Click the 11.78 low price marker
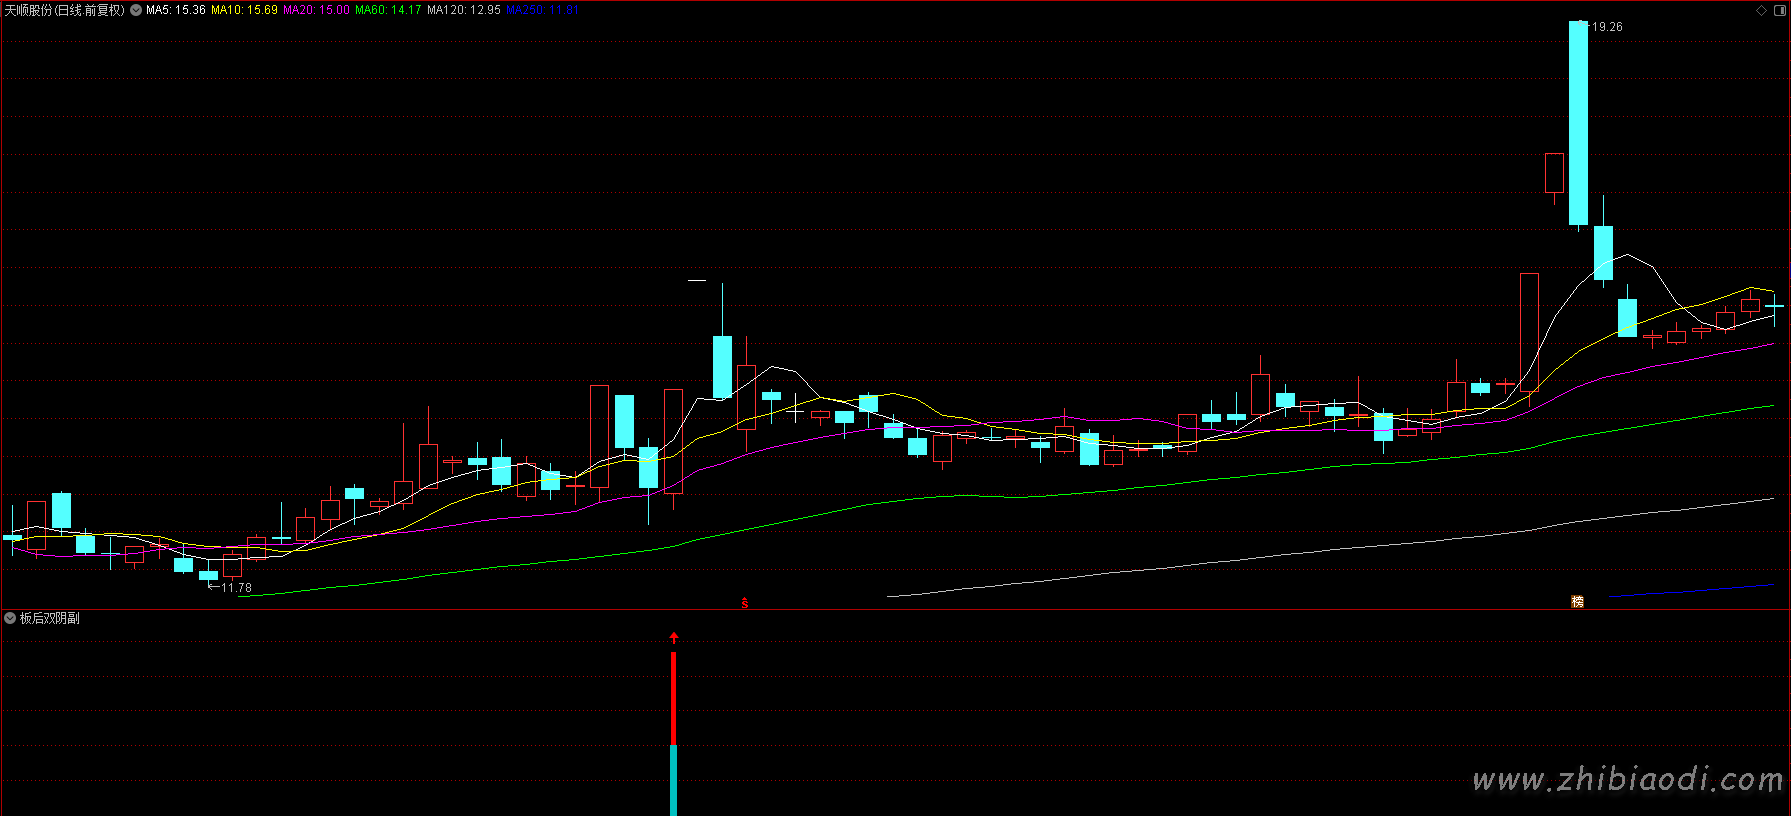 point(236,588)
